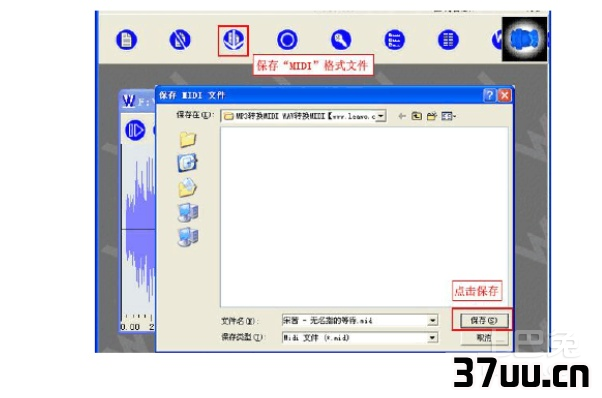The width and height of the screenshot is (602, 398).
Task: Click the blue glowing logo thumbnail
Action: coord(524,39)
